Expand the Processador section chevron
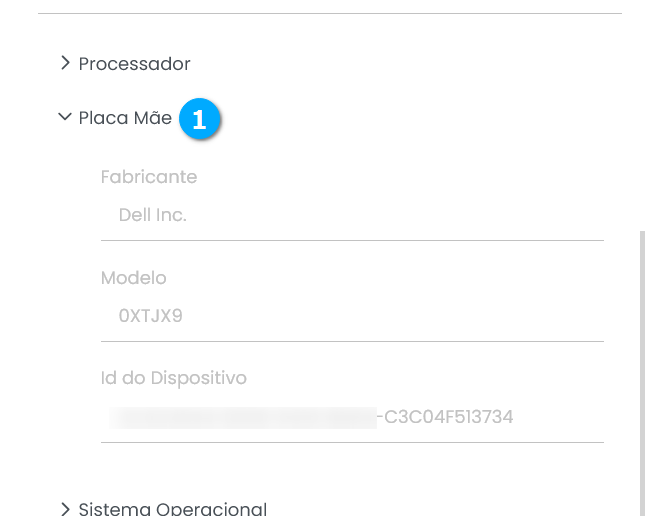Image resolution: width=665 pixels, height=516 pixels. (x=65, y=63)
